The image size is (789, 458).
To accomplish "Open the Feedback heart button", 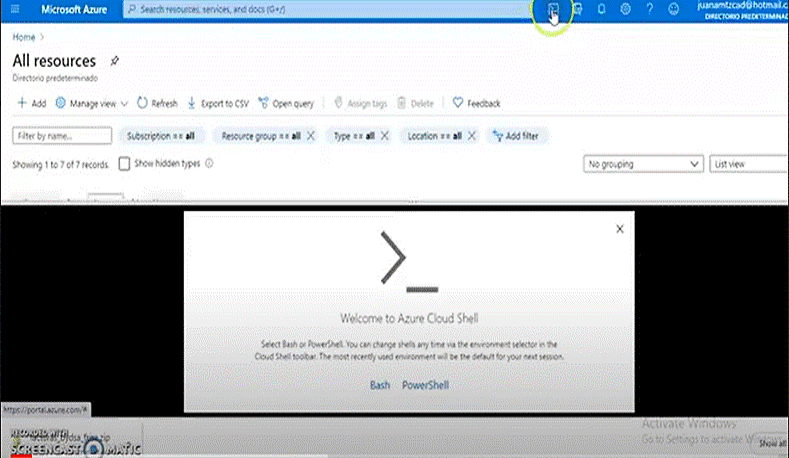I will [477, 103].
